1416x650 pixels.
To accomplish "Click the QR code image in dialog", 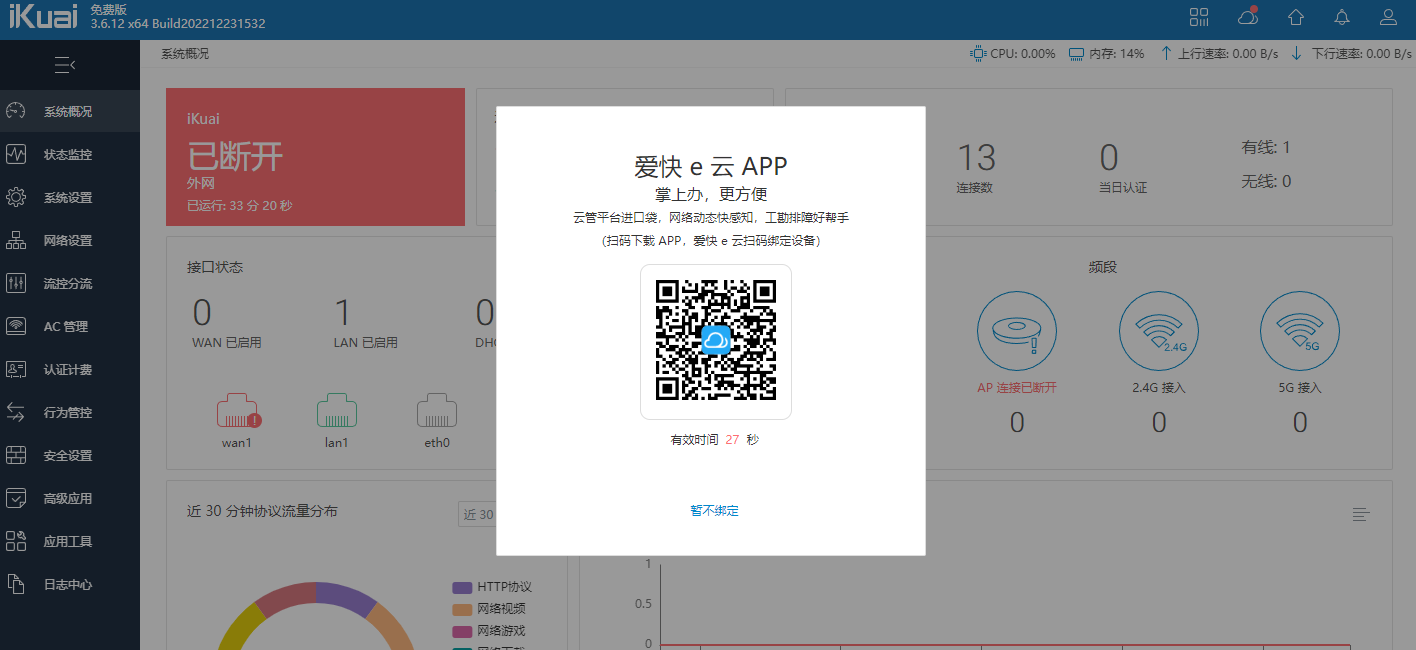I will click(716, 341).
